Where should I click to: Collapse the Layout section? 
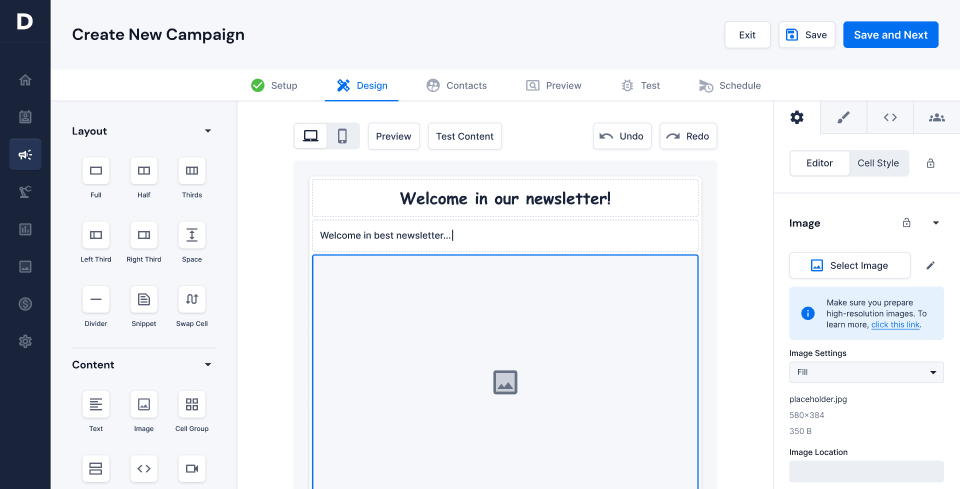pyautogui.click(x=208, y=131)
